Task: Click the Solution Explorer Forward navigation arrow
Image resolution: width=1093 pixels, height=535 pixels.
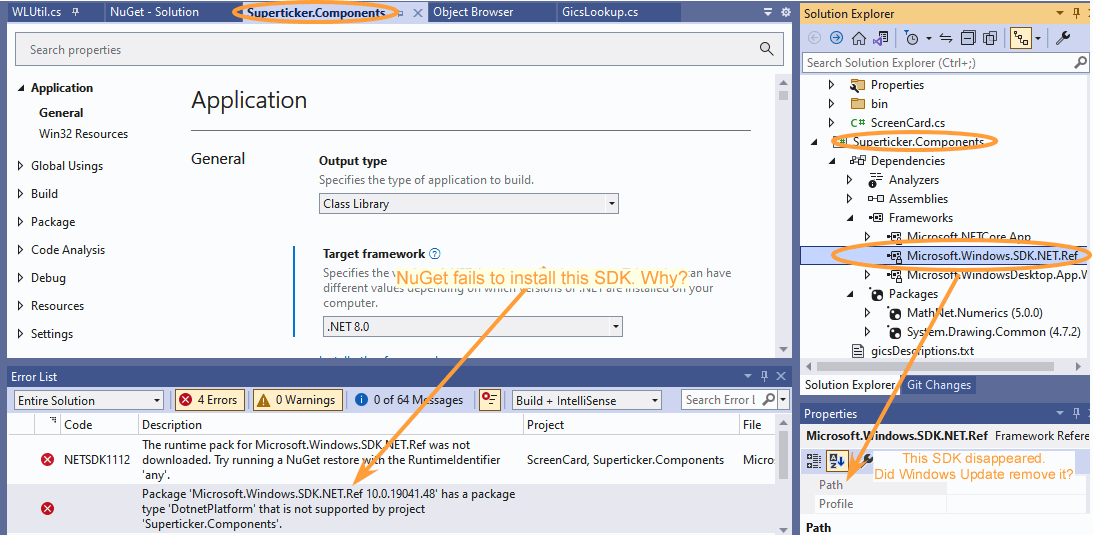Action: click(836, 38)
